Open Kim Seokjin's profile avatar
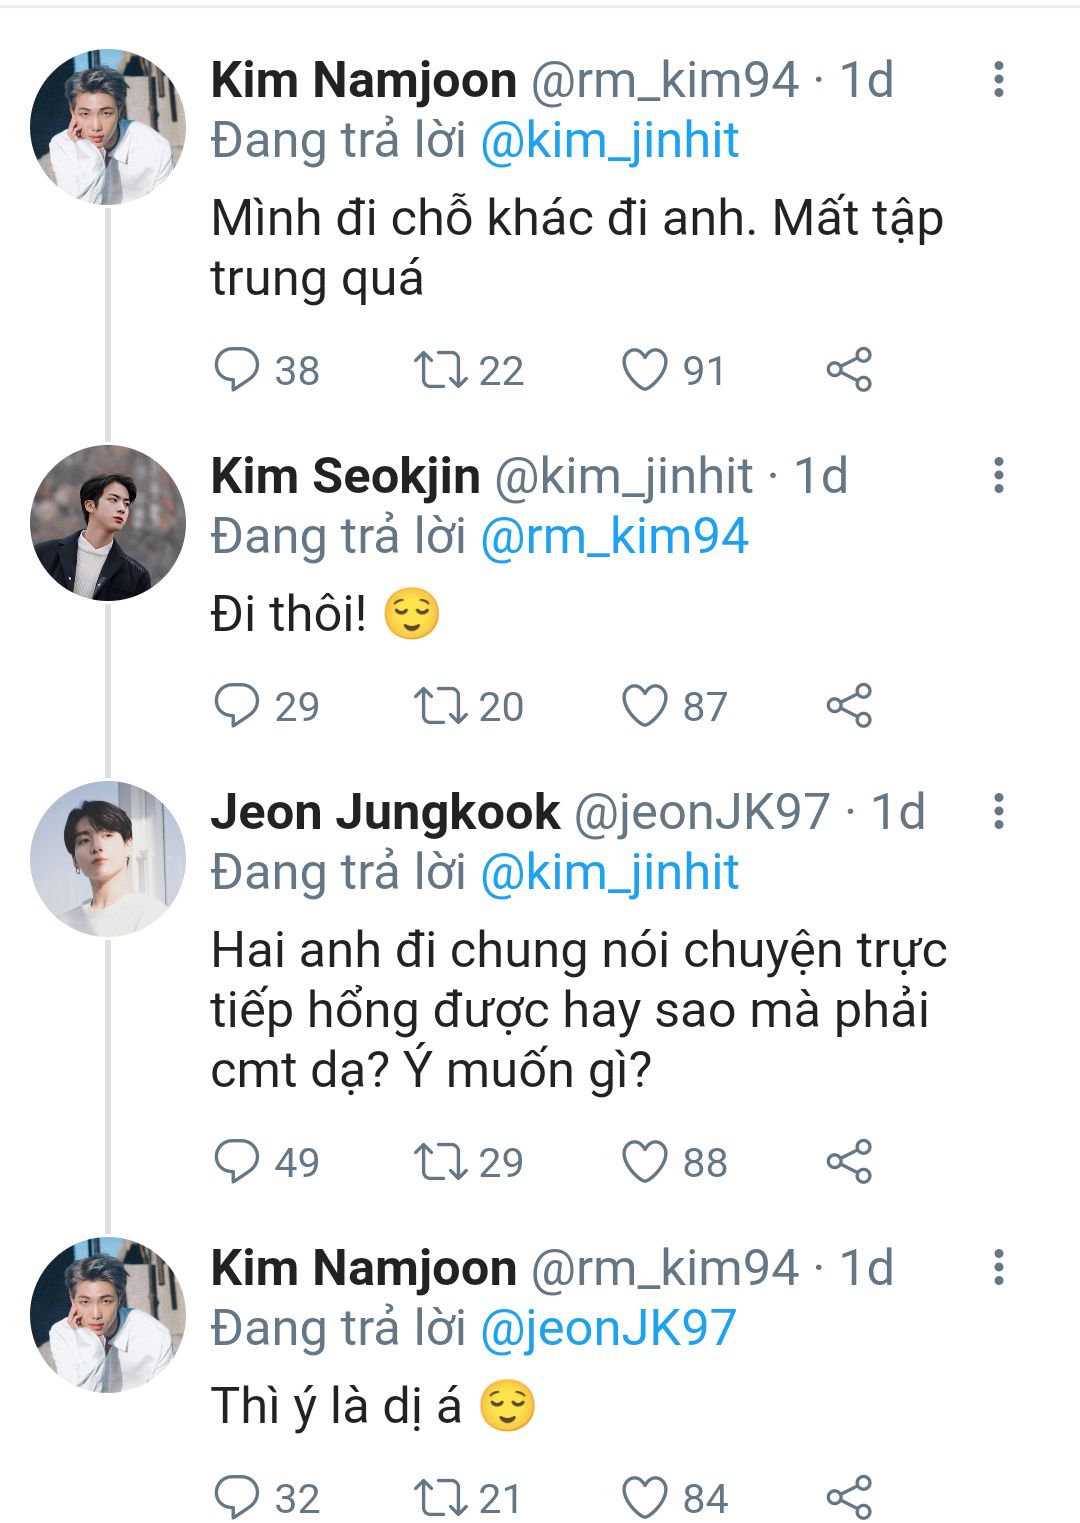Viewport: 1080px width, 1523px height. point(108,522)
